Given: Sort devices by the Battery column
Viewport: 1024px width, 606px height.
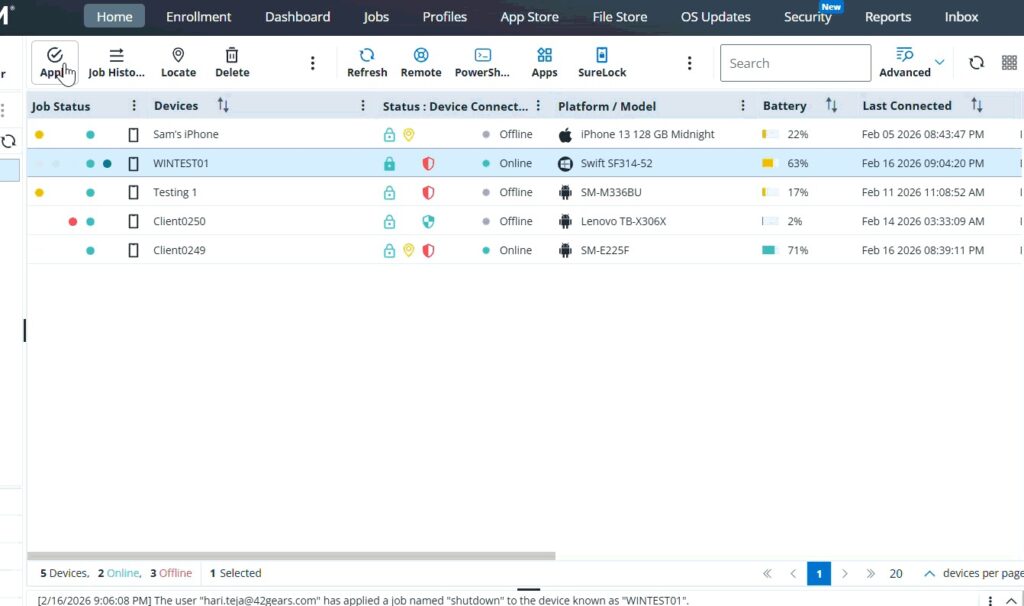Looking at the screenshot, I should click(831, 106).
